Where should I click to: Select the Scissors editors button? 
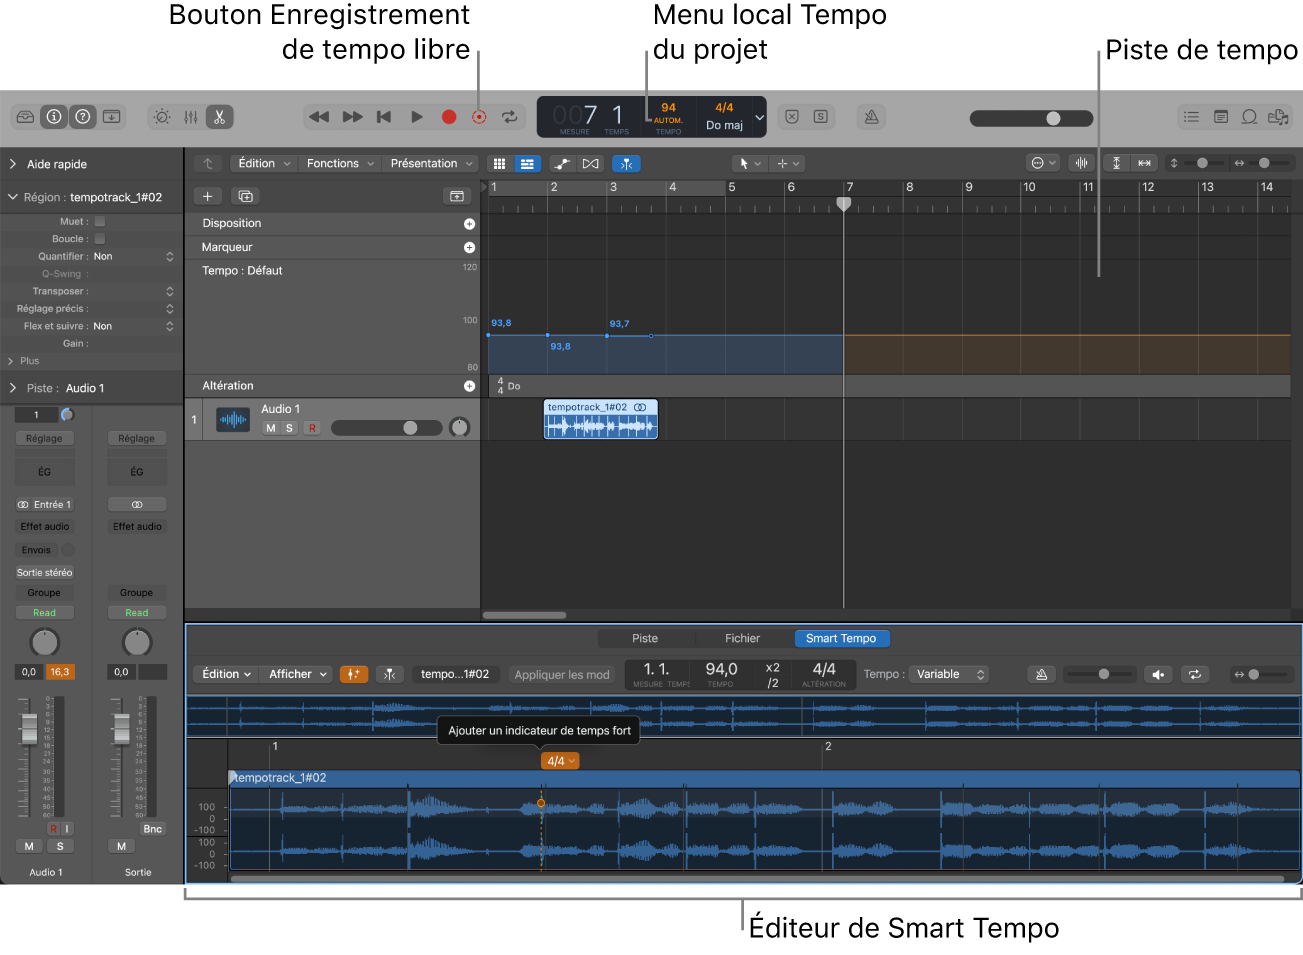click(x=219, y=117)
